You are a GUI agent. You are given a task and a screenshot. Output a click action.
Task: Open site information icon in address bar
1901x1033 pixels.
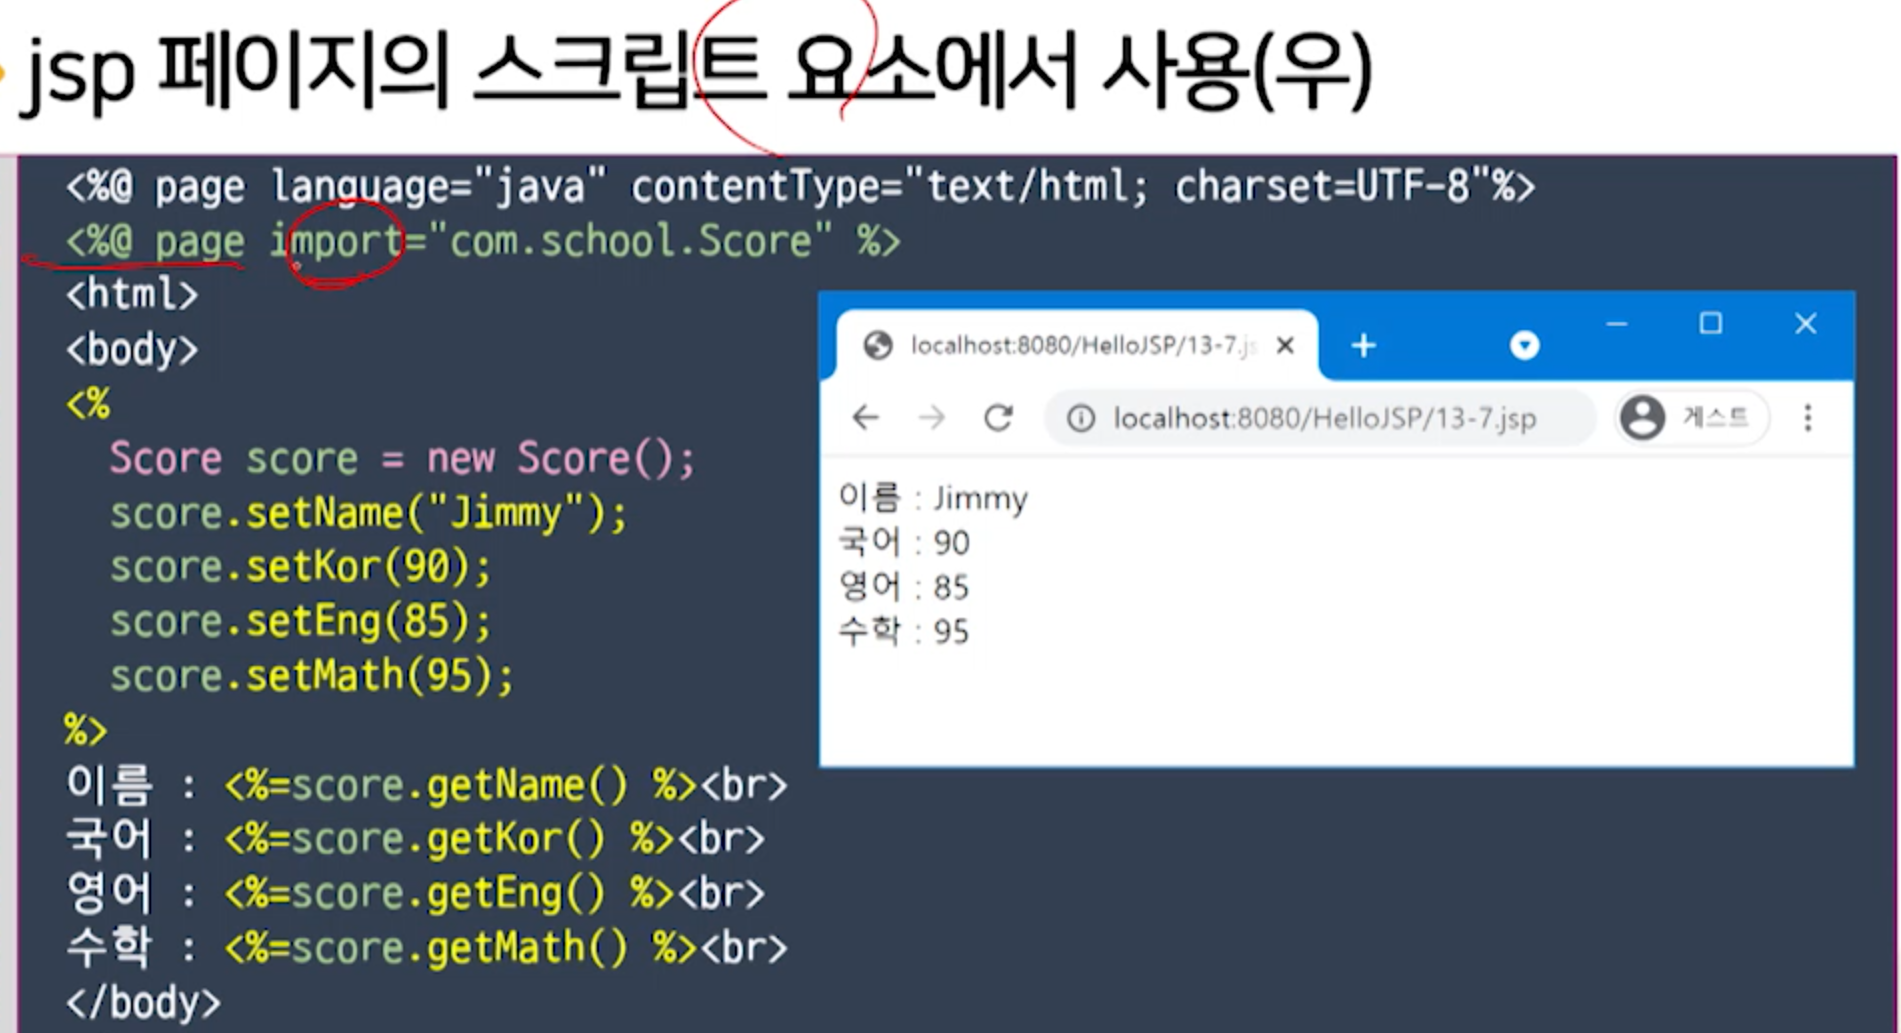(x=1081, y=418)
